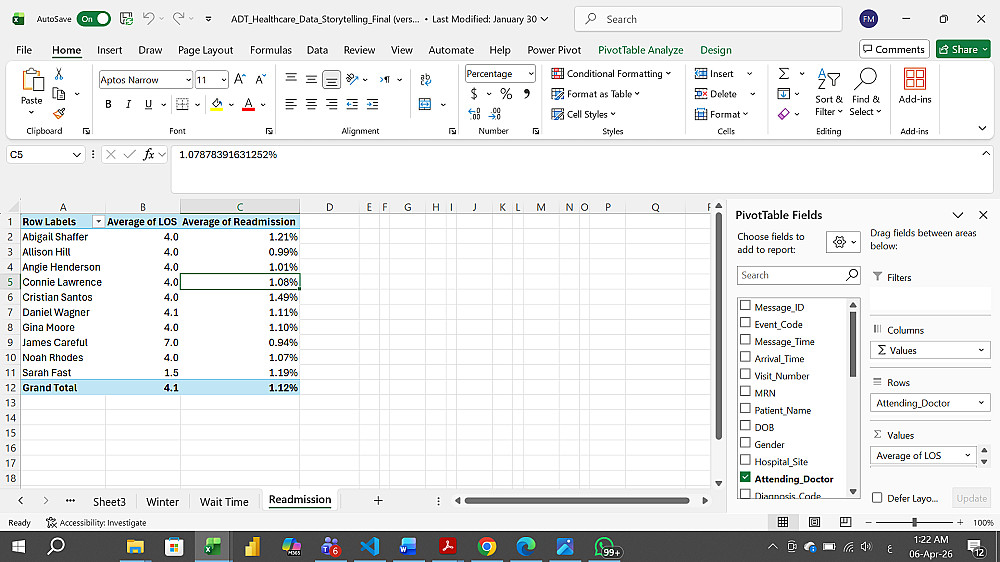The image size is (1000, 562).
Task: Apply Comma Style number format
Action: click(527, 94)
